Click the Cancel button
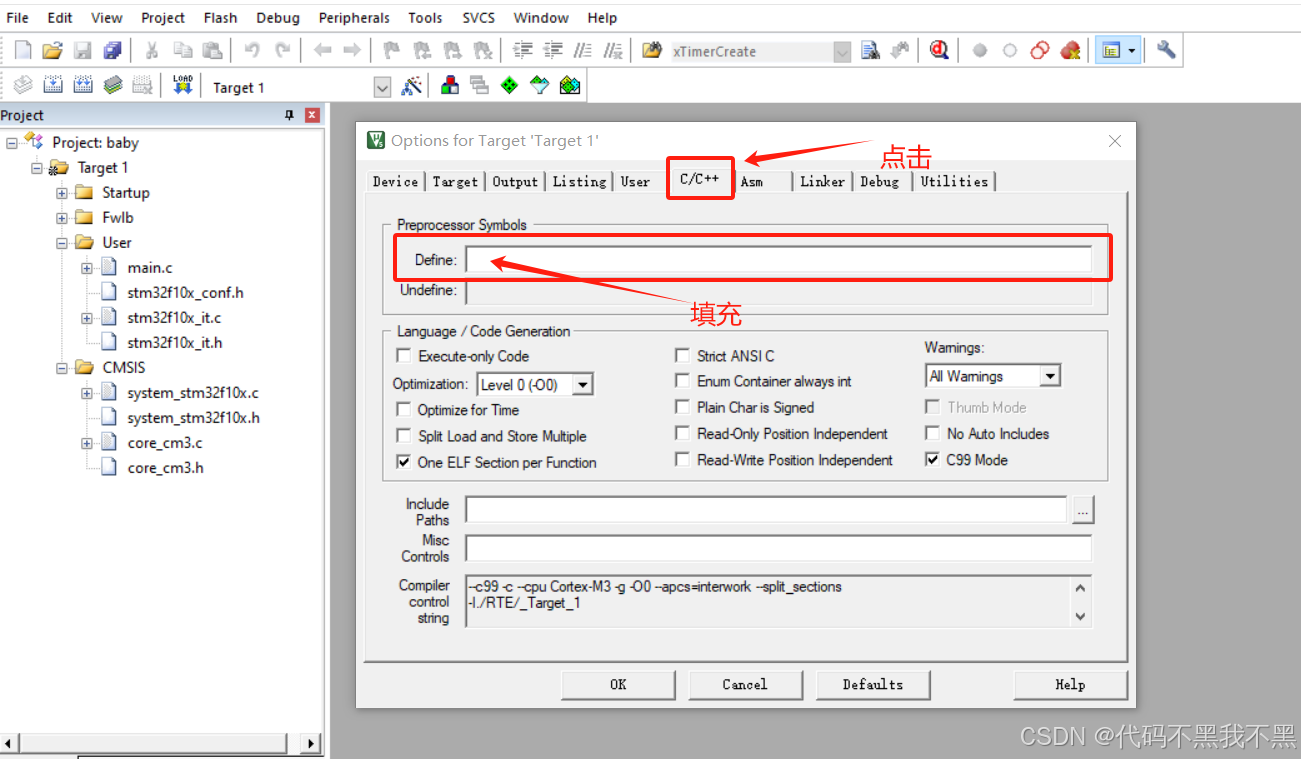This screenshot has width=1301, height=759. pos(745,685)
